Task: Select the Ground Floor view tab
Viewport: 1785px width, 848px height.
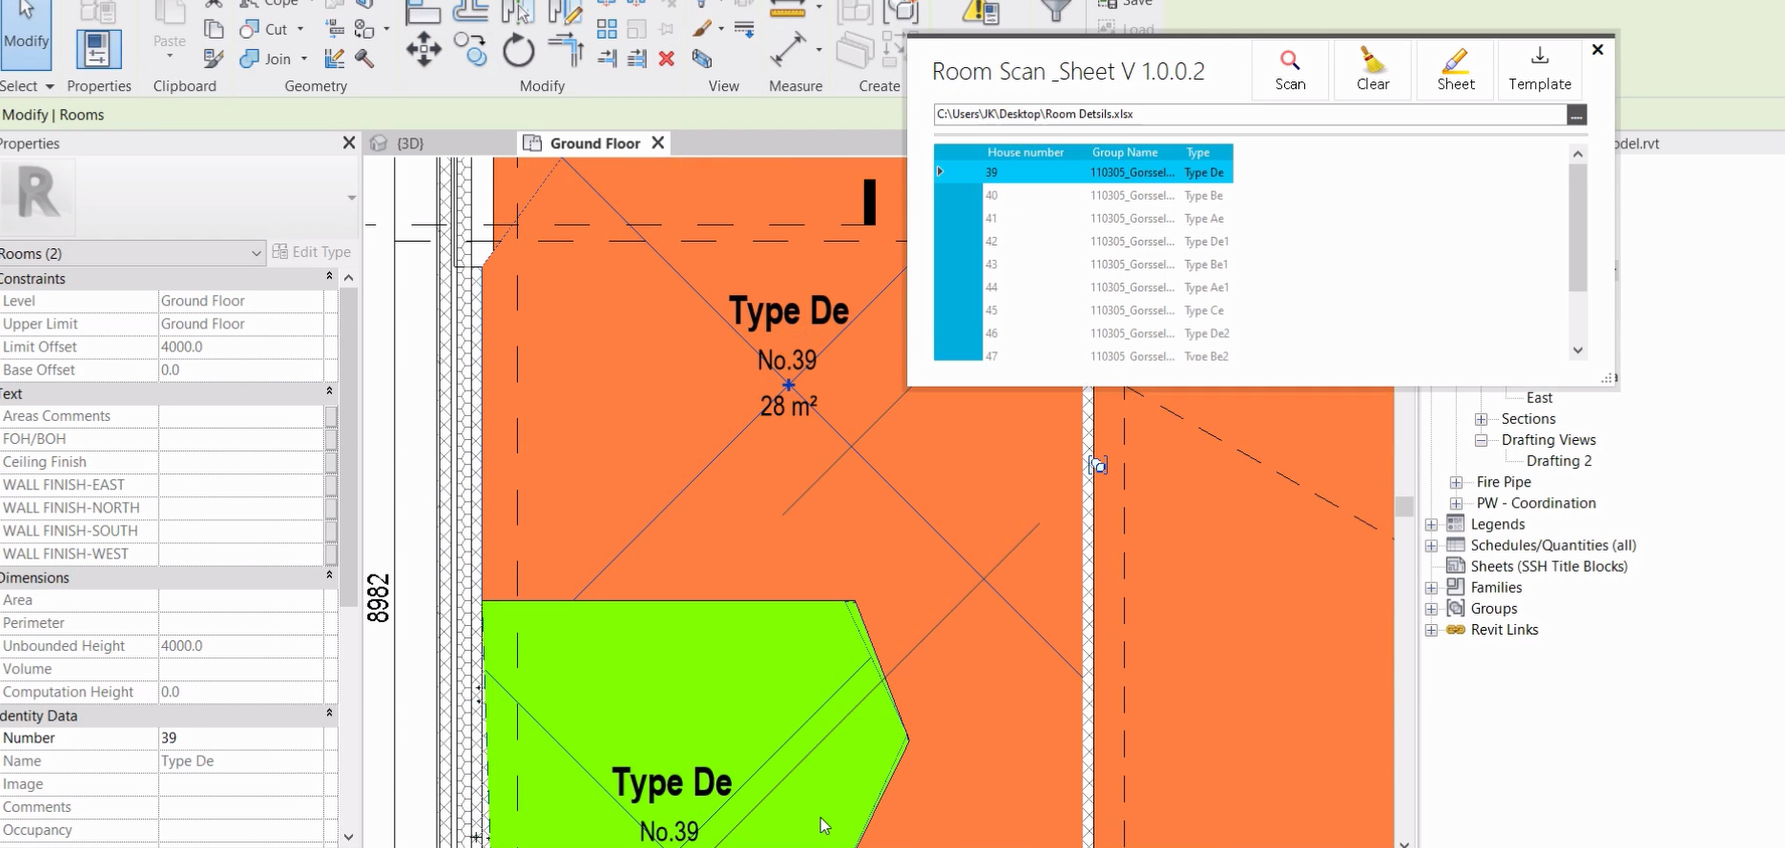Action: point(594,143)
